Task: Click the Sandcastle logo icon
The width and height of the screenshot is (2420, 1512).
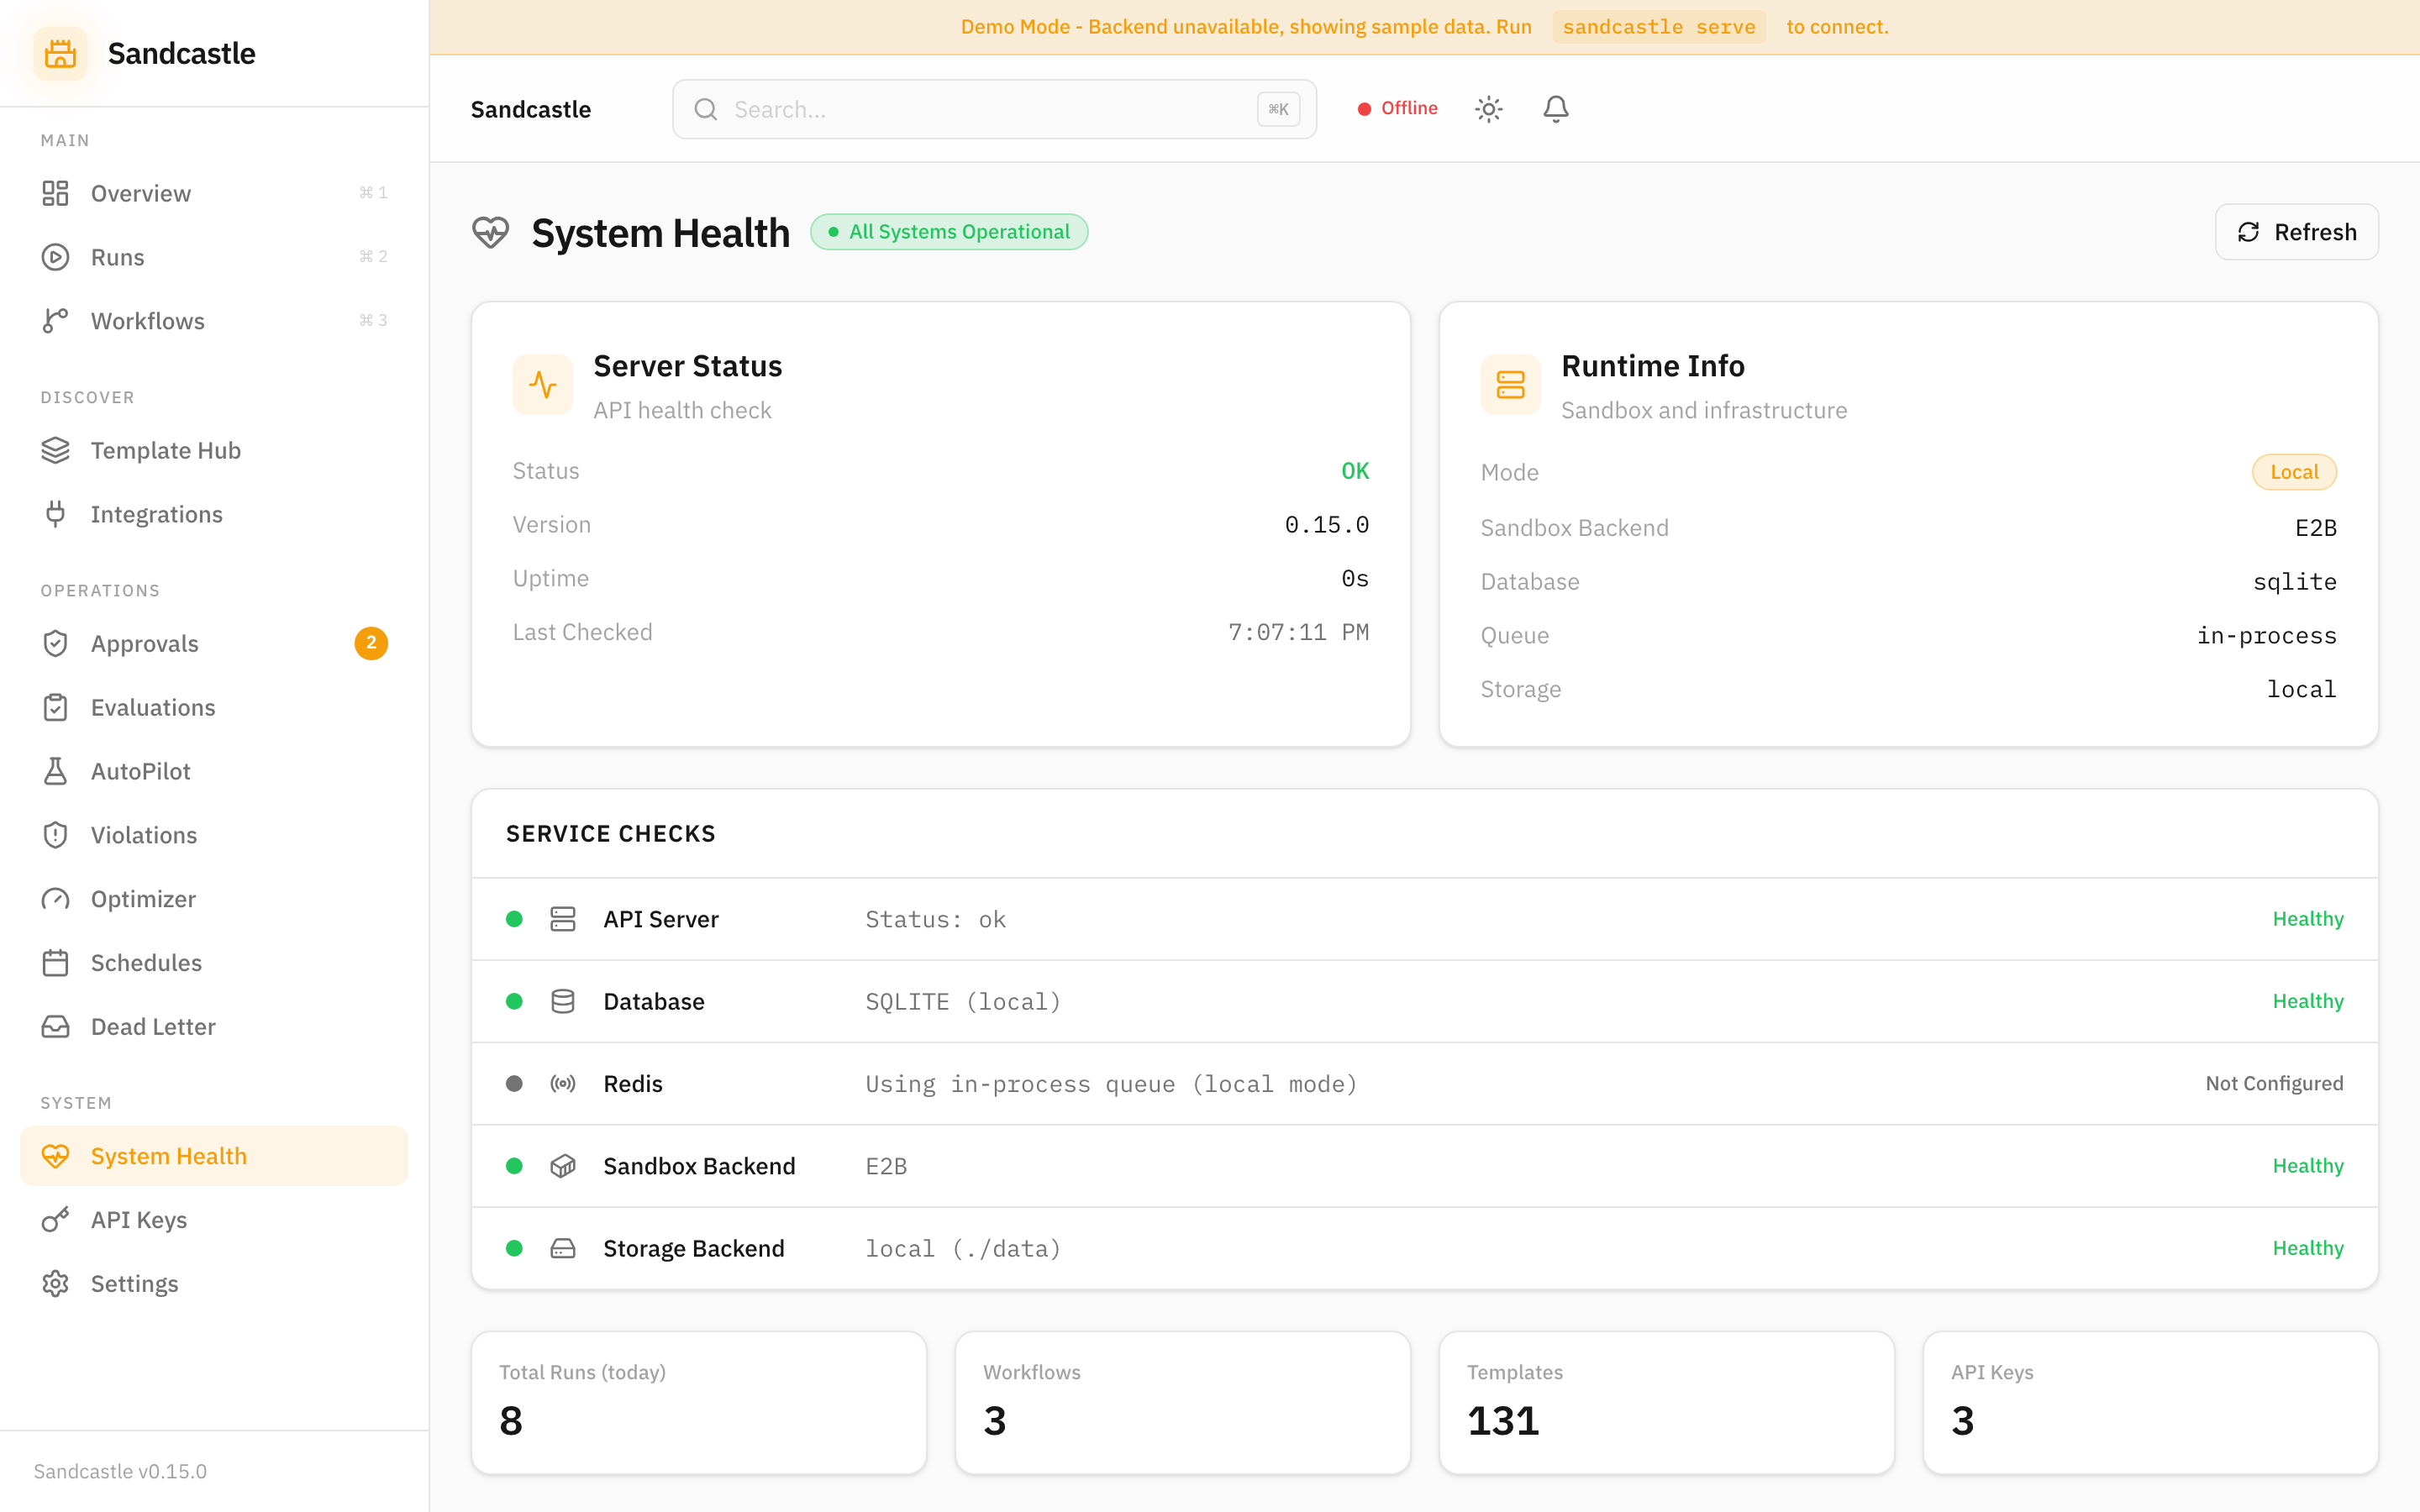Action: click(60, 53)
